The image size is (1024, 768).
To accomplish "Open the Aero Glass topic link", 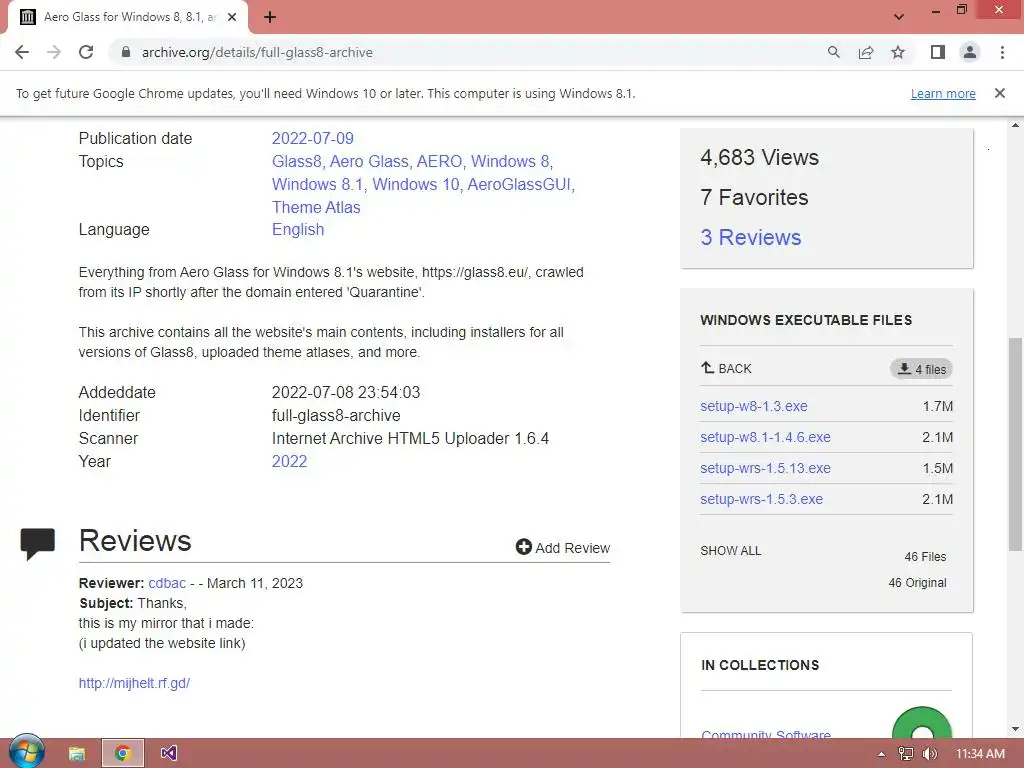I will (x=369, y=161).
